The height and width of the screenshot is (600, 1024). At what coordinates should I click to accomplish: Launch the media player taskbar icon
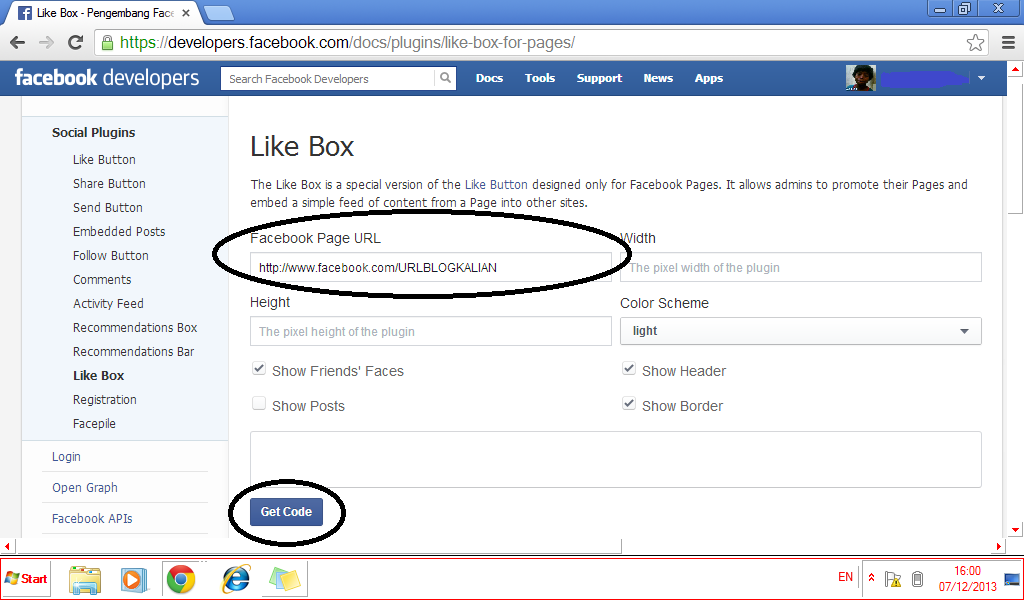(x=133, y=580)
